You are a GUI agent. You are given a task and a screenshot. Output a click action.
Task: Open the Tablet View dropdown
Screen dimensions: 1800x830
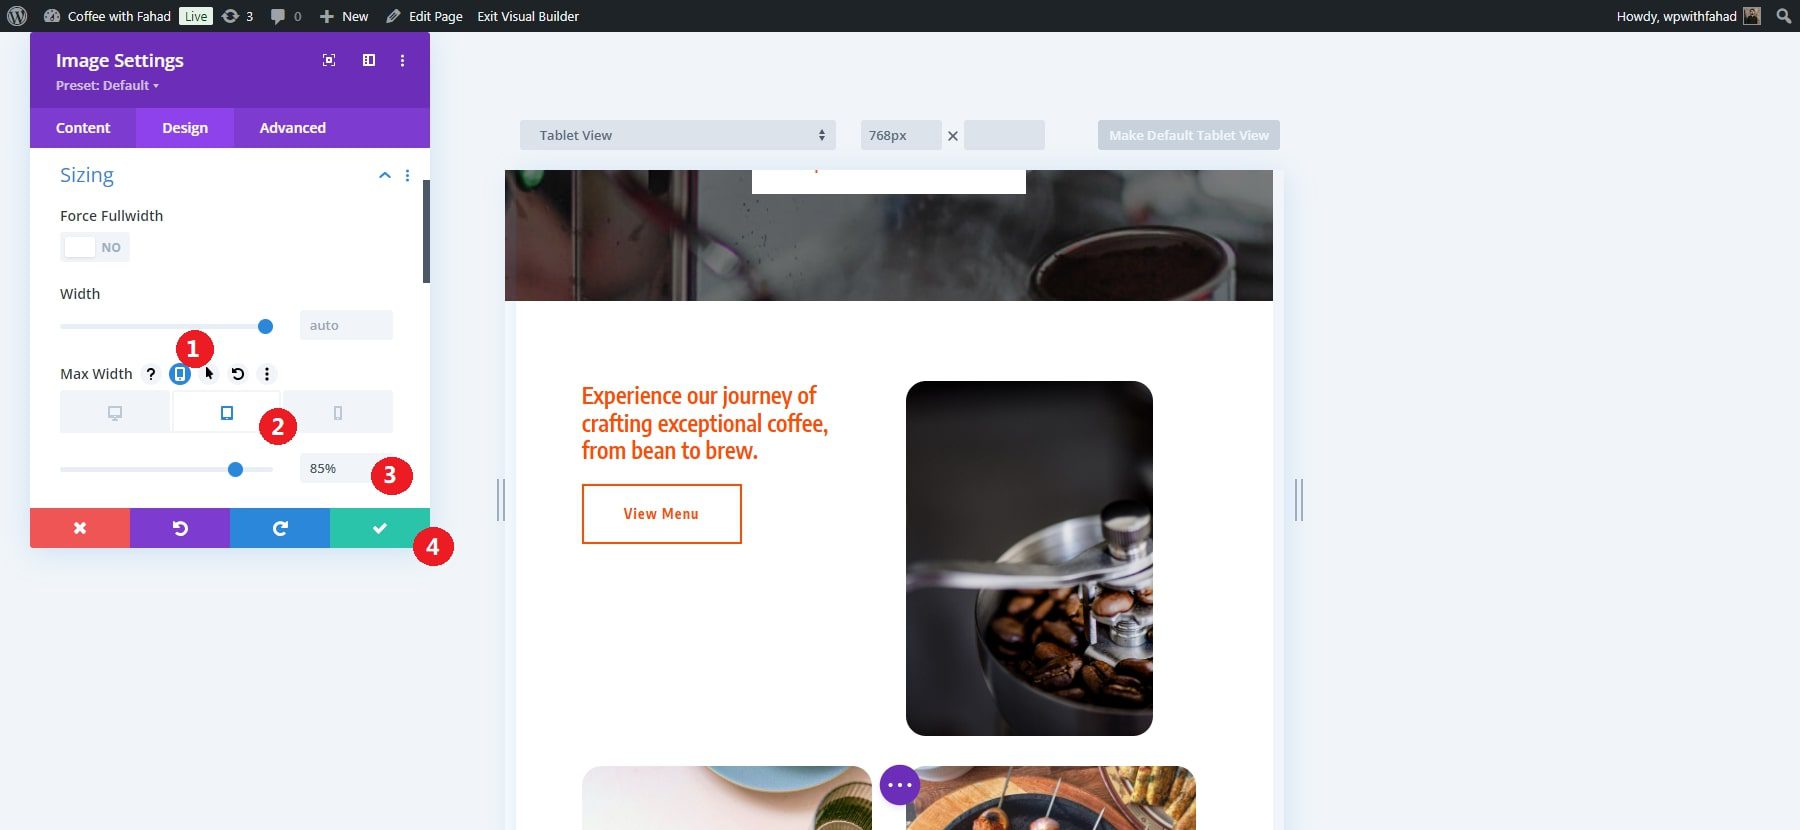[x=678, y=135]
